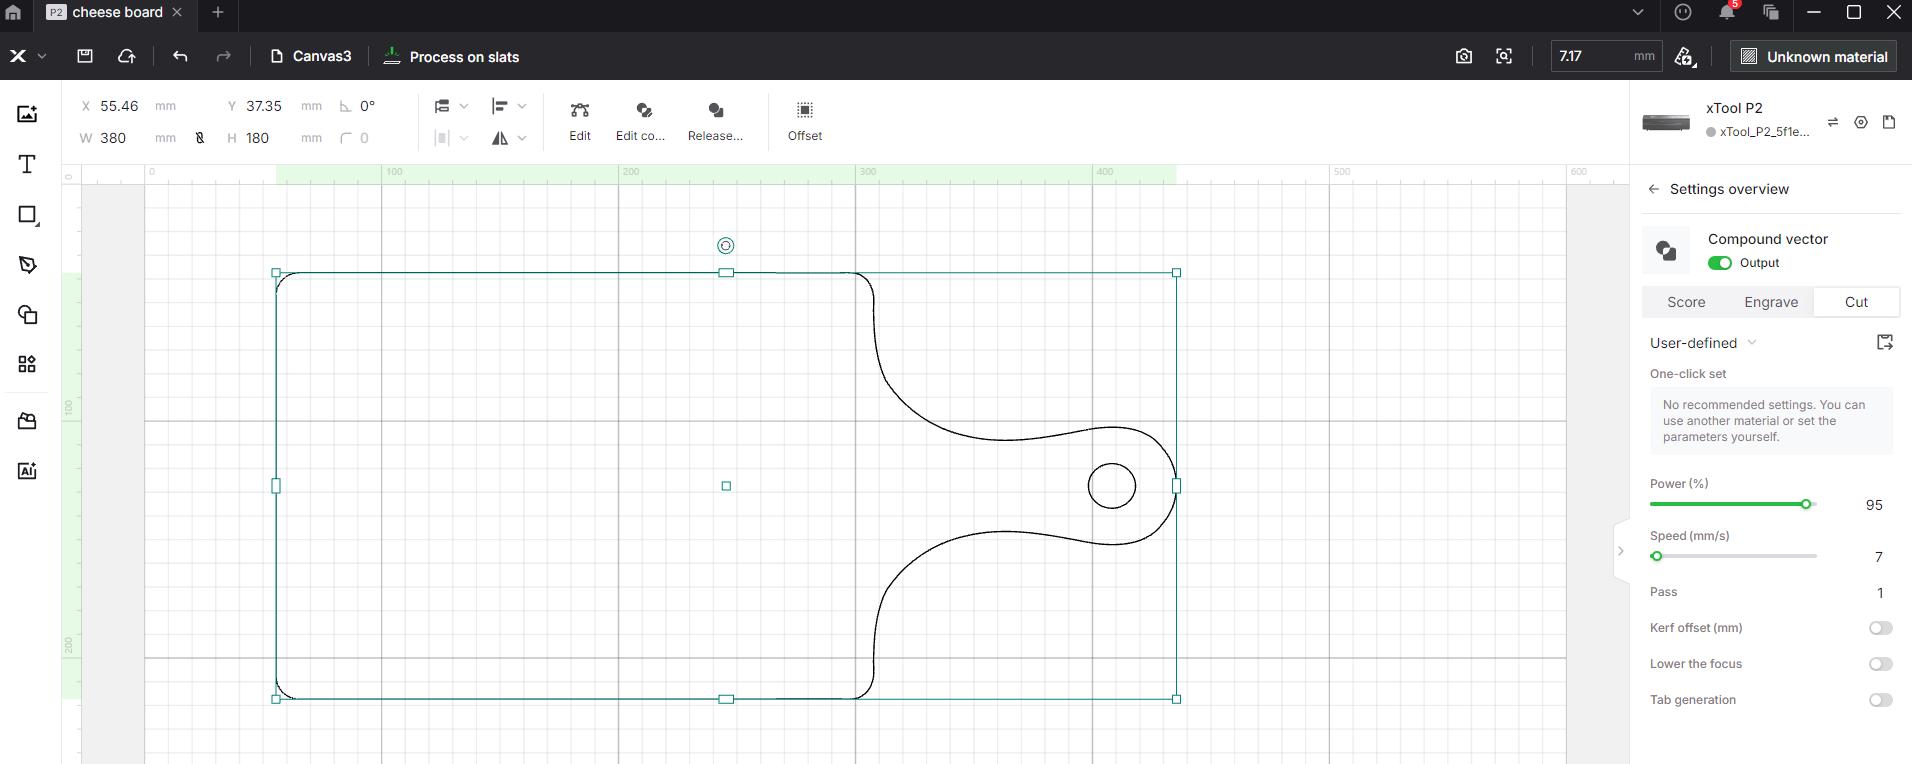Click the Save file icon
Image resolution: width=1912 pixels, height=764 pixels.
pos(85,57)
